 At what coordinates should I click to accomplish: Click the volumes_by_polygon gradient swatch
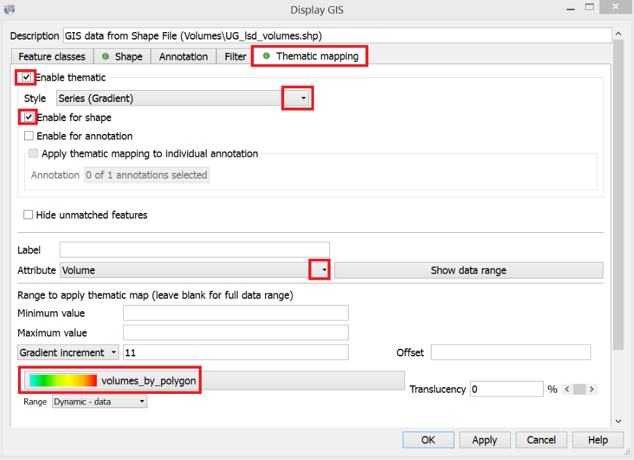click(63, 380)
